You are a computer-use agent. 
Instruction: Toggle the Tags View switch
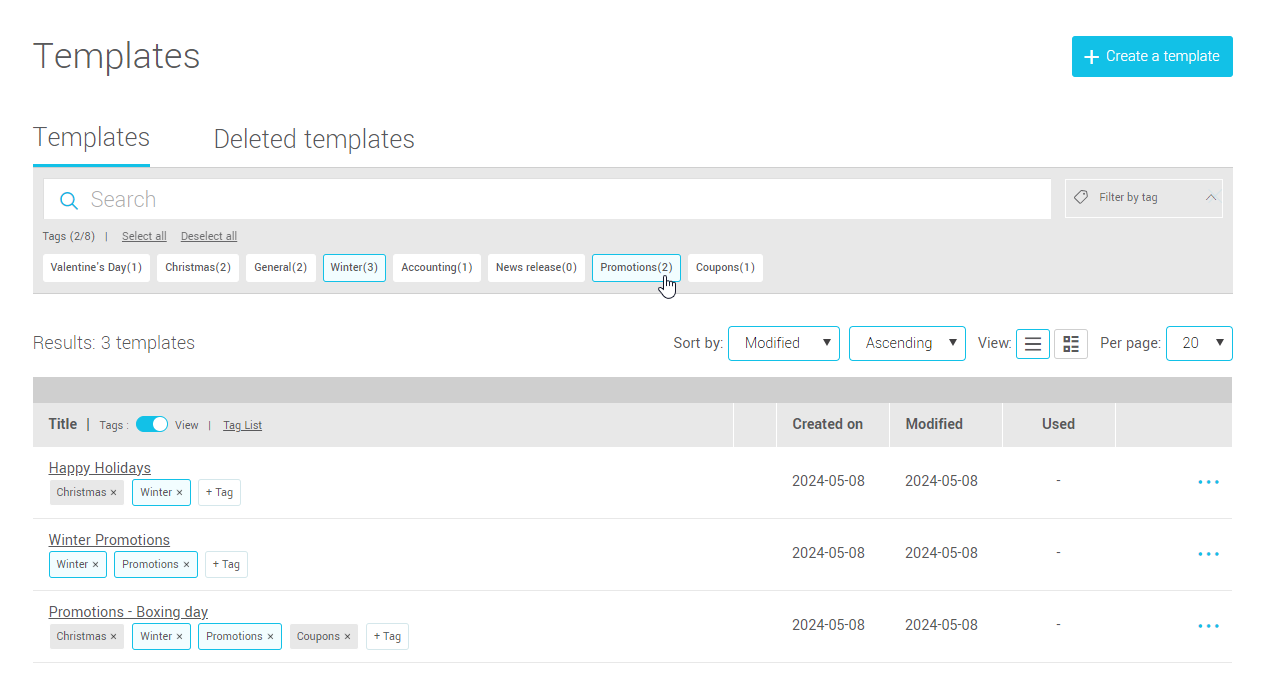[x=152, y=425]
